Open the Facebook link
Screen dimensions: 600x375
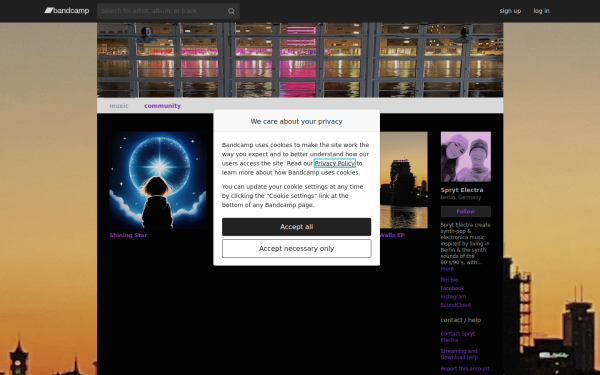tap(452, 289)
